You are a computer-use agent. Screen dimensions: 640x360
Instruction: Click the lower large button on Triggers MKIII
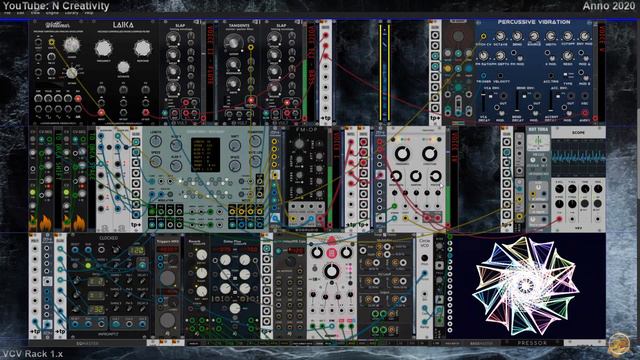167,320
